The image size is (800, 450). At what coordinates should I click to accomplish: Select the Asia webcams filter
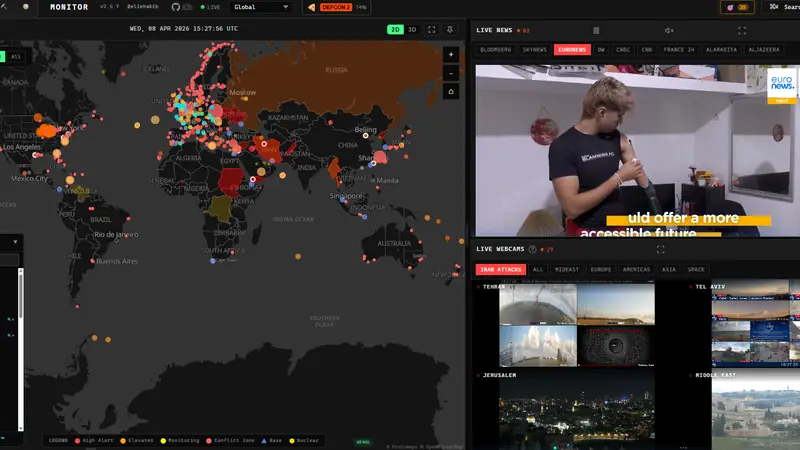click(668, 269)
